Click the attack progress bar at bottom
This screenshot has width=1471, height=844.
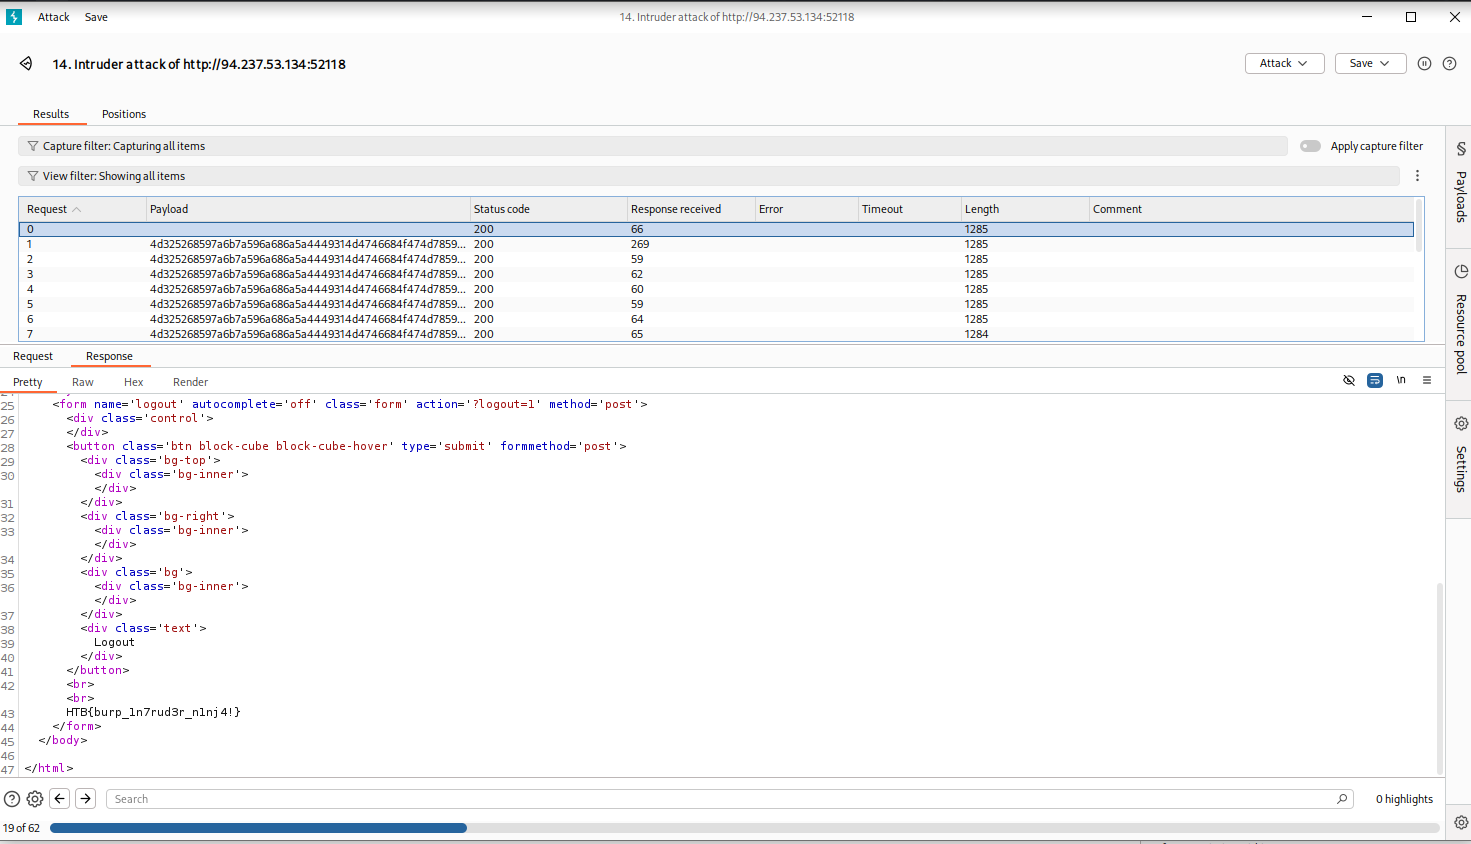click(x=744, y=828)
